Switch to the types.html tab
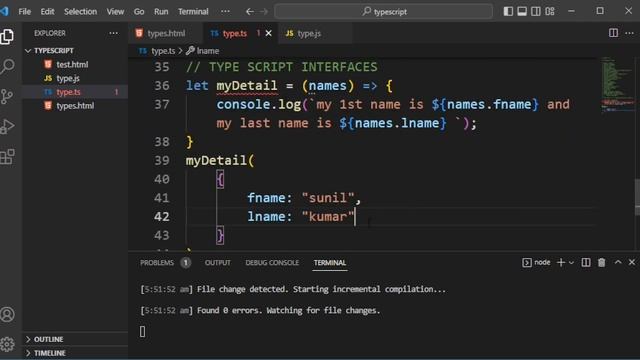 (x=166, y=33)
